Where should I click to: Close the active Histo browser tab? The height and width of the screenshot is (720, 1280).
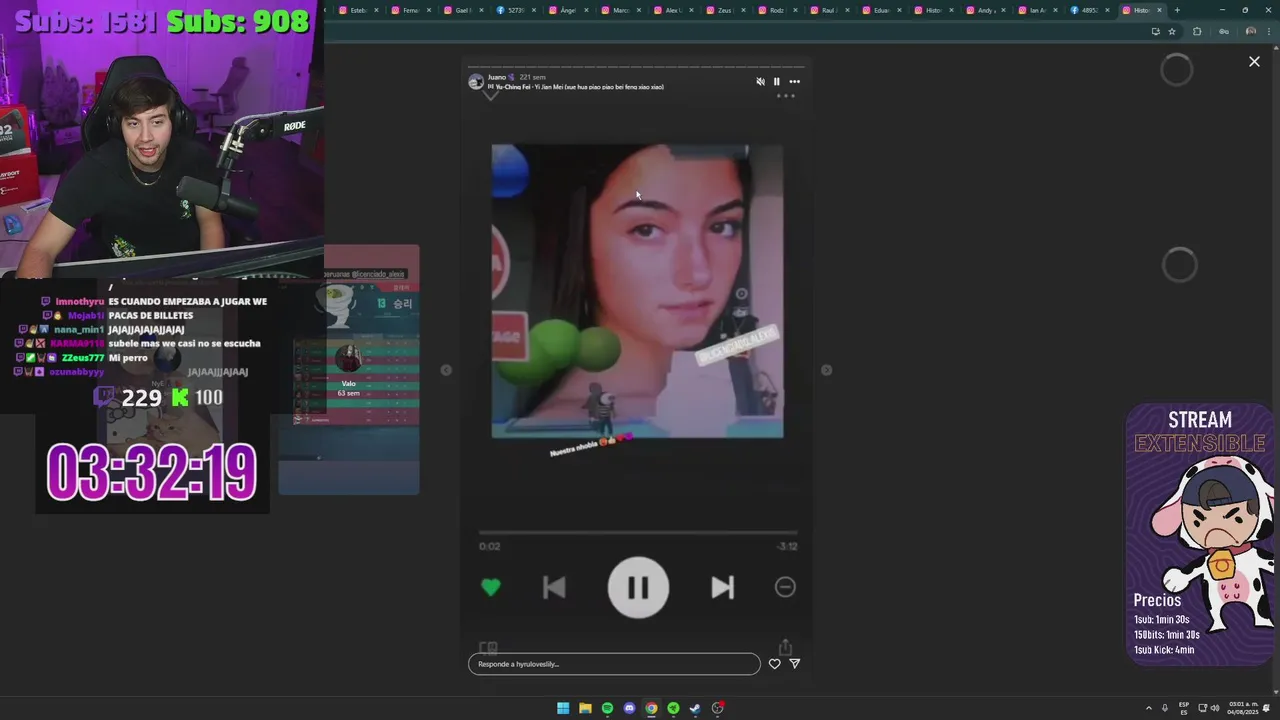(1160, 10)
